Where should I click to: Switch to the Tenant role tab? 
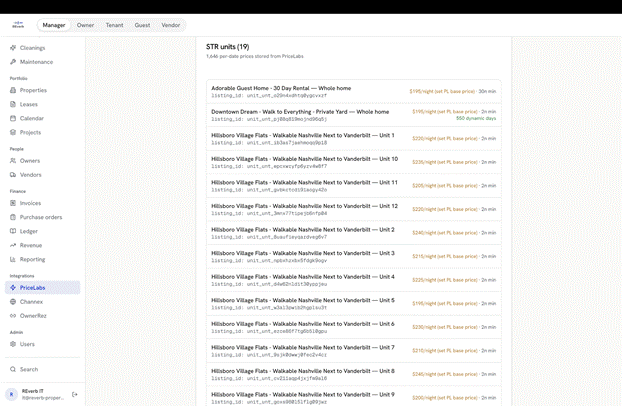pos(114,25)
